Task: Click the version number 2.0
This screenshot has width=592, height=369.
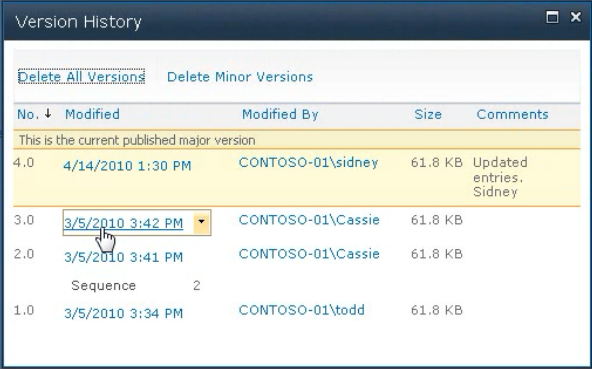Action: [x=24, y=254]
